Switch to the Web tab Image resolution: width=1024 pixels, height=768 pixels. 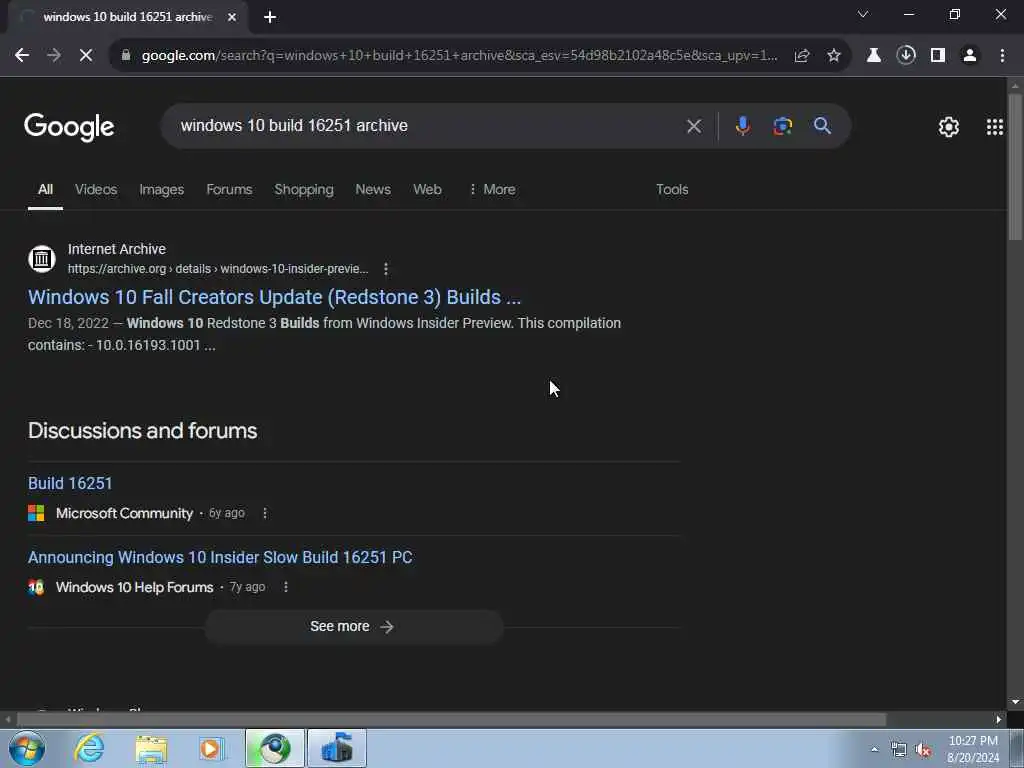(x=427, y=189)
